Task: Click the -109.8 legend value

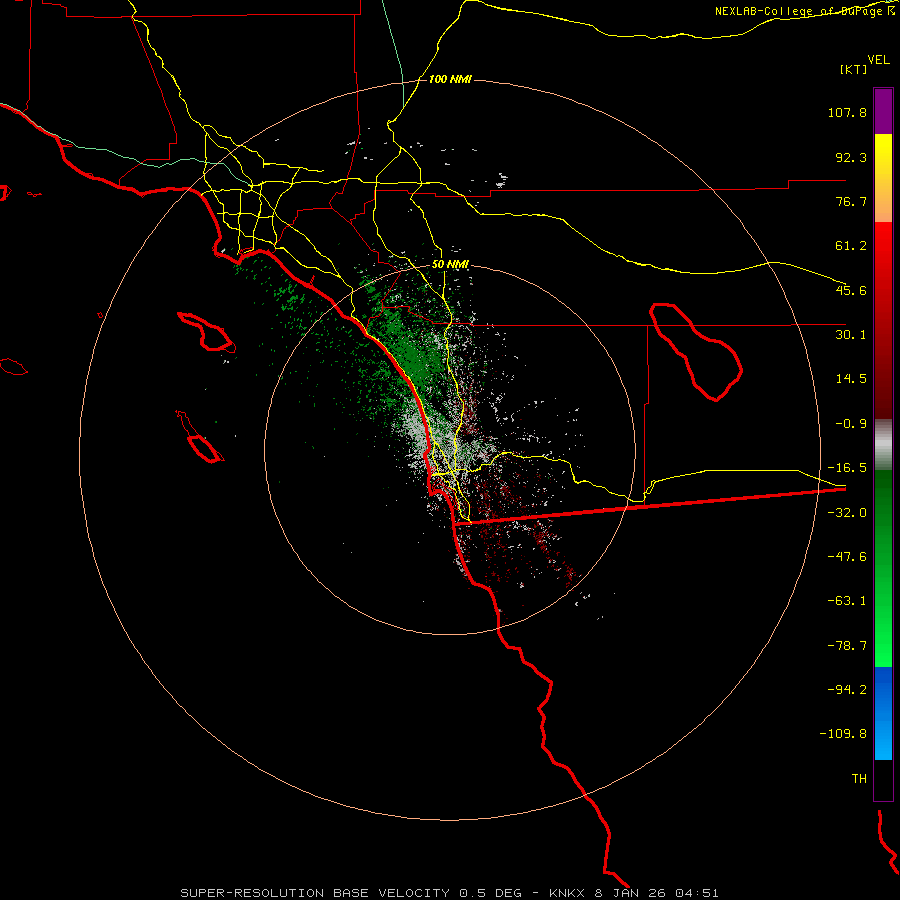Action: point(843,734)
